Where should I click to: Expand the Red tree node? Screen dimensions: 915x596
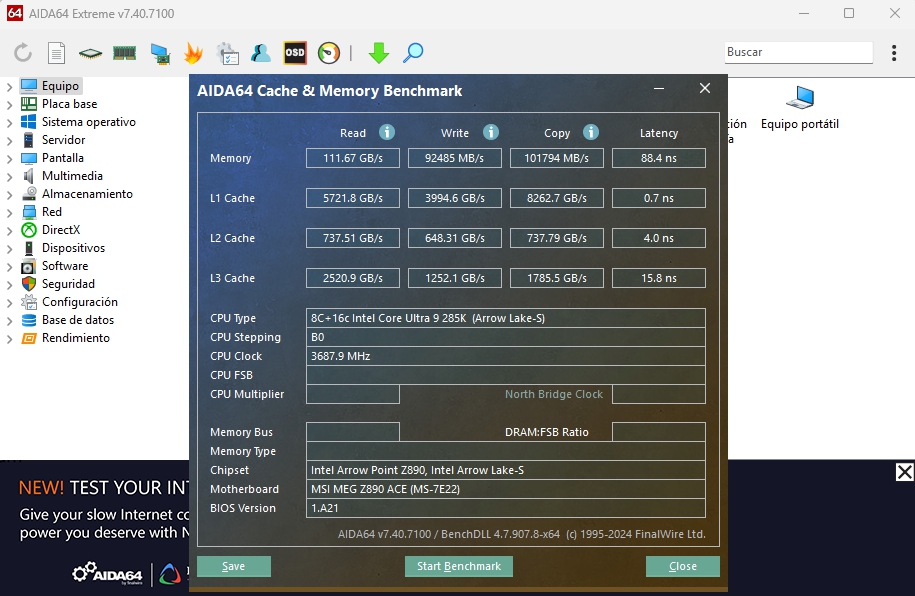[9, 213]
